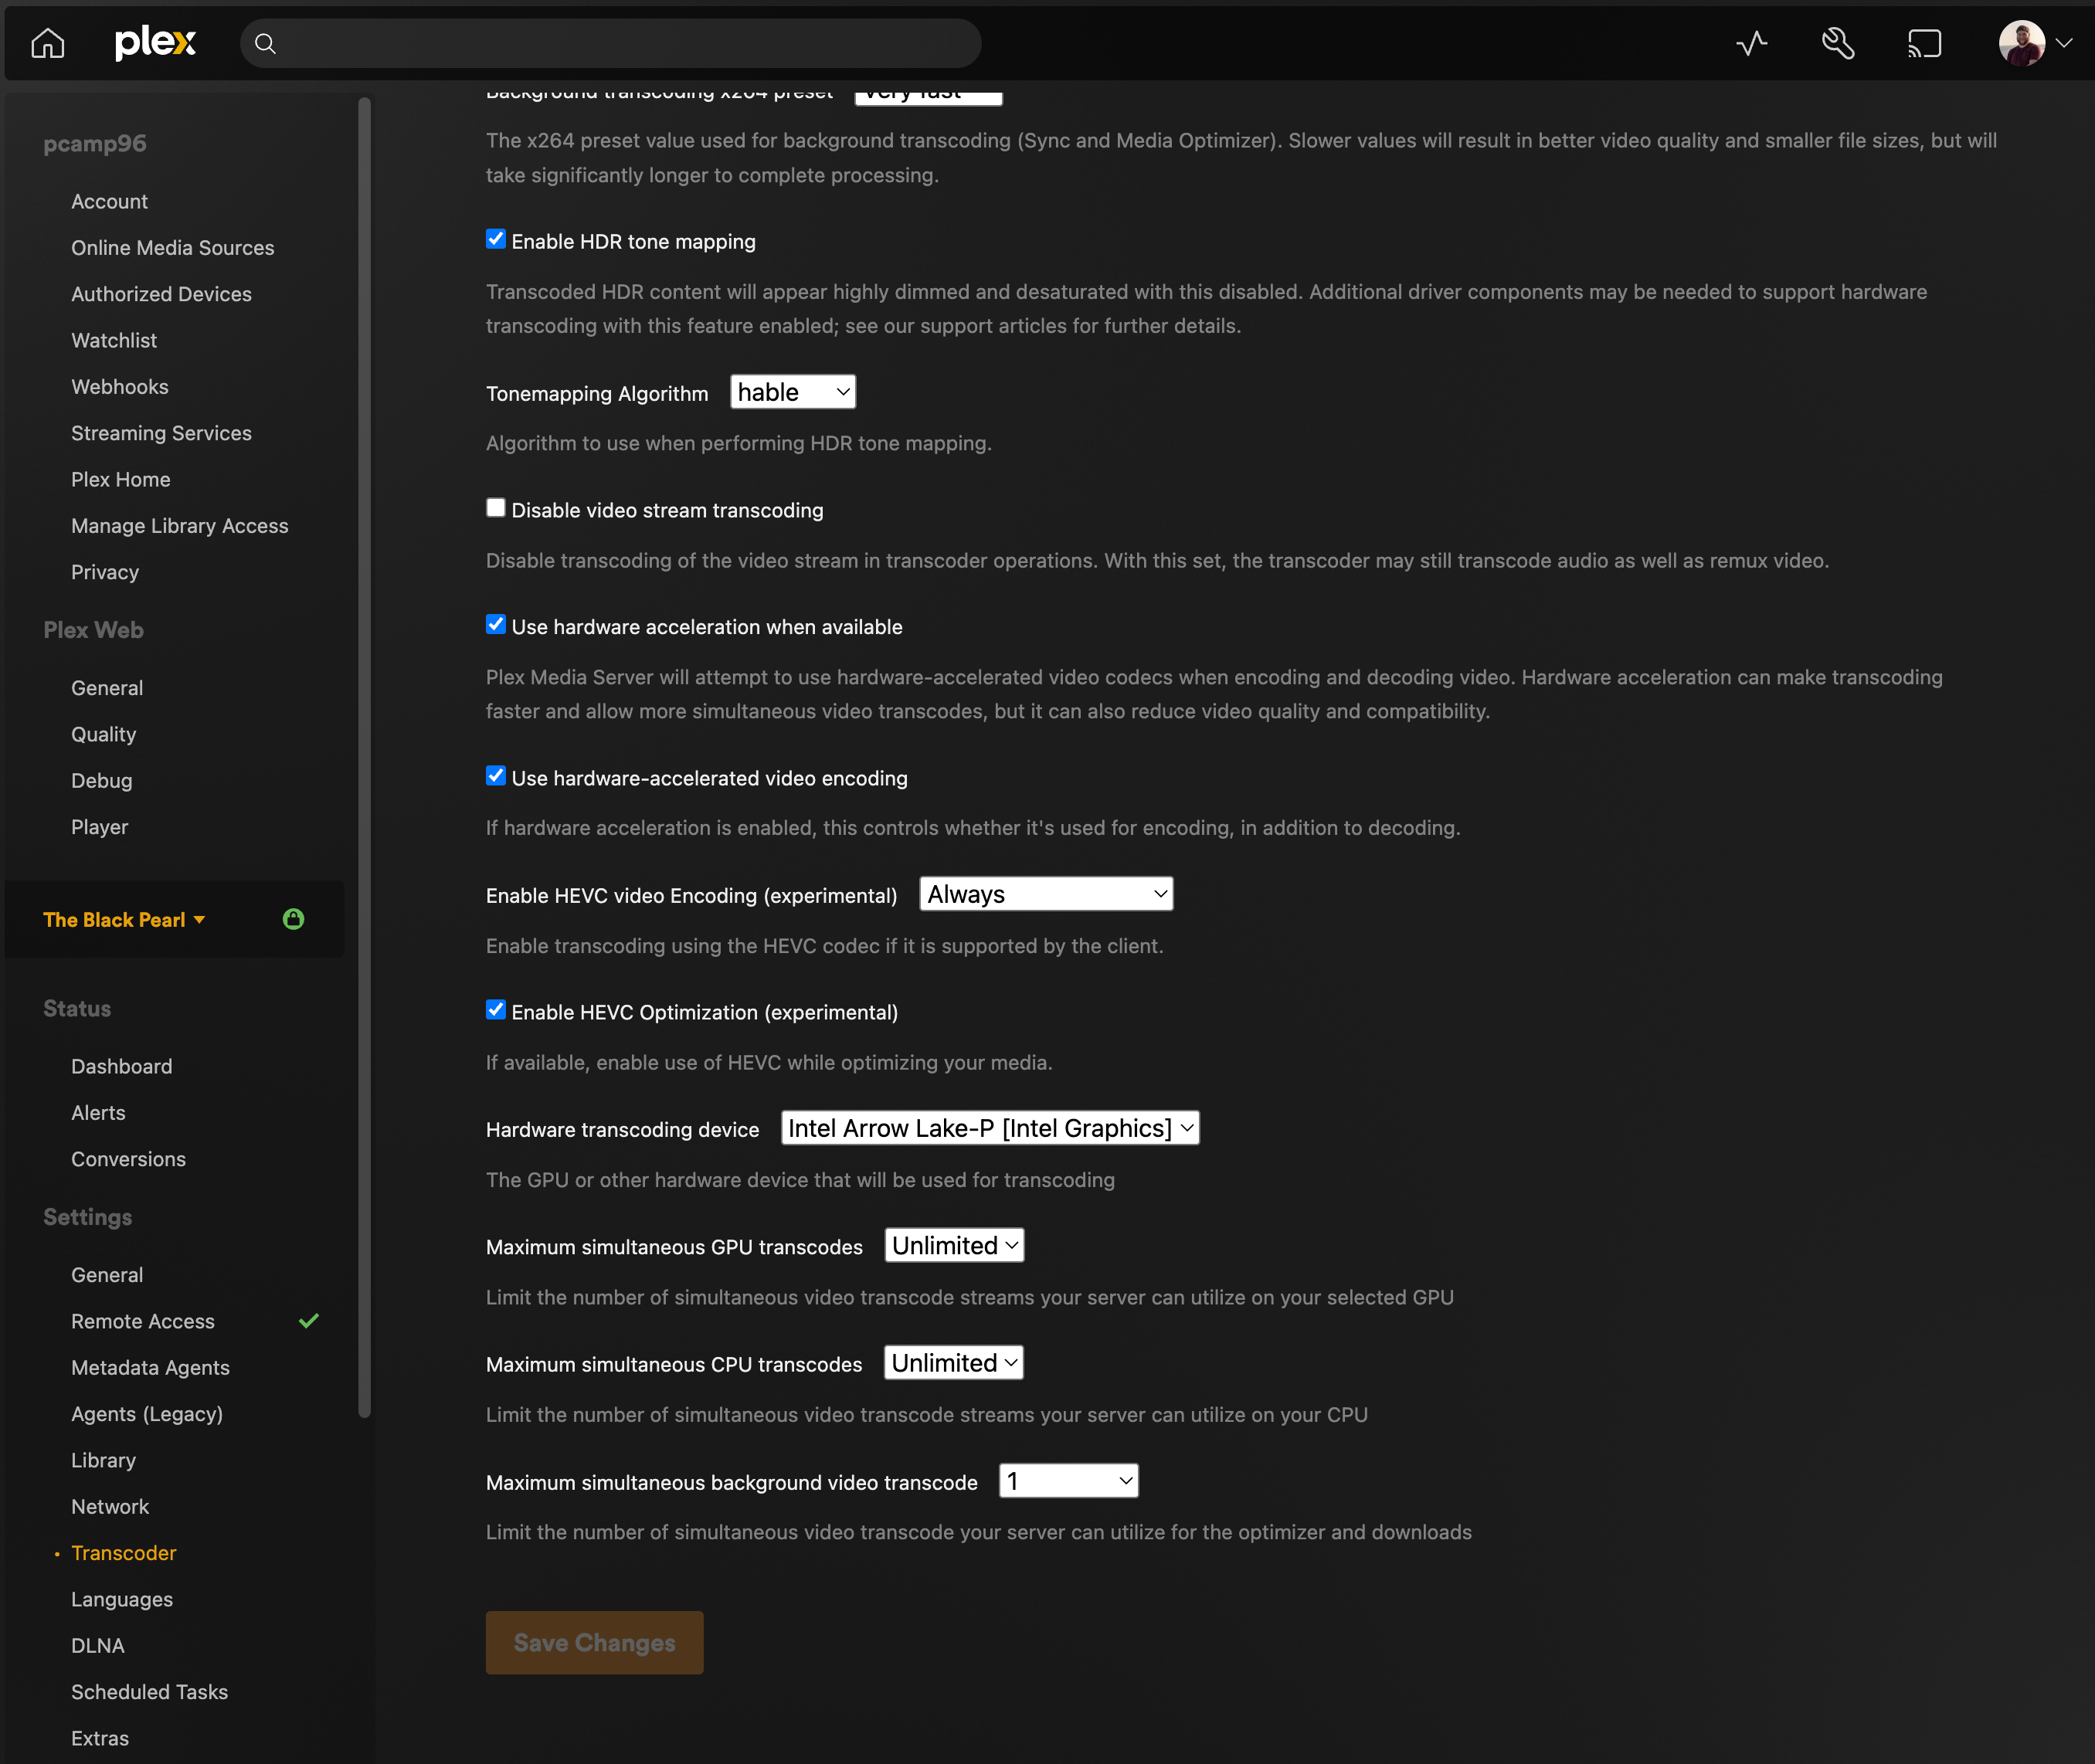Click the top search input field

pyautogui.click(x=611, y=44)
